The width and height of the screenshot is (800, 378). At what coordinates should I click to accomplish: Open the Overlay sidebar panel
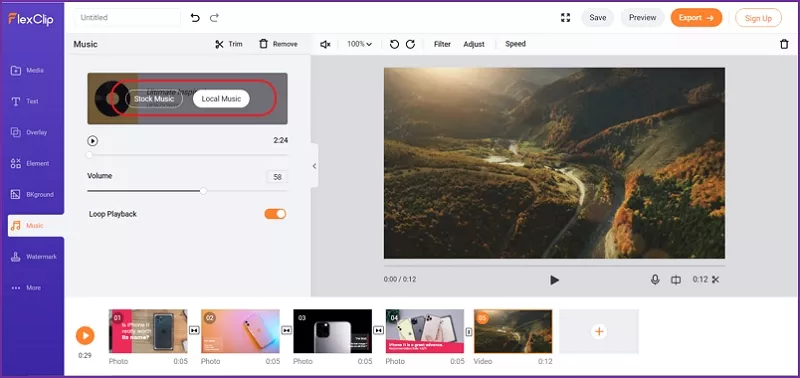pyautogui.click(x=29, y=133)
